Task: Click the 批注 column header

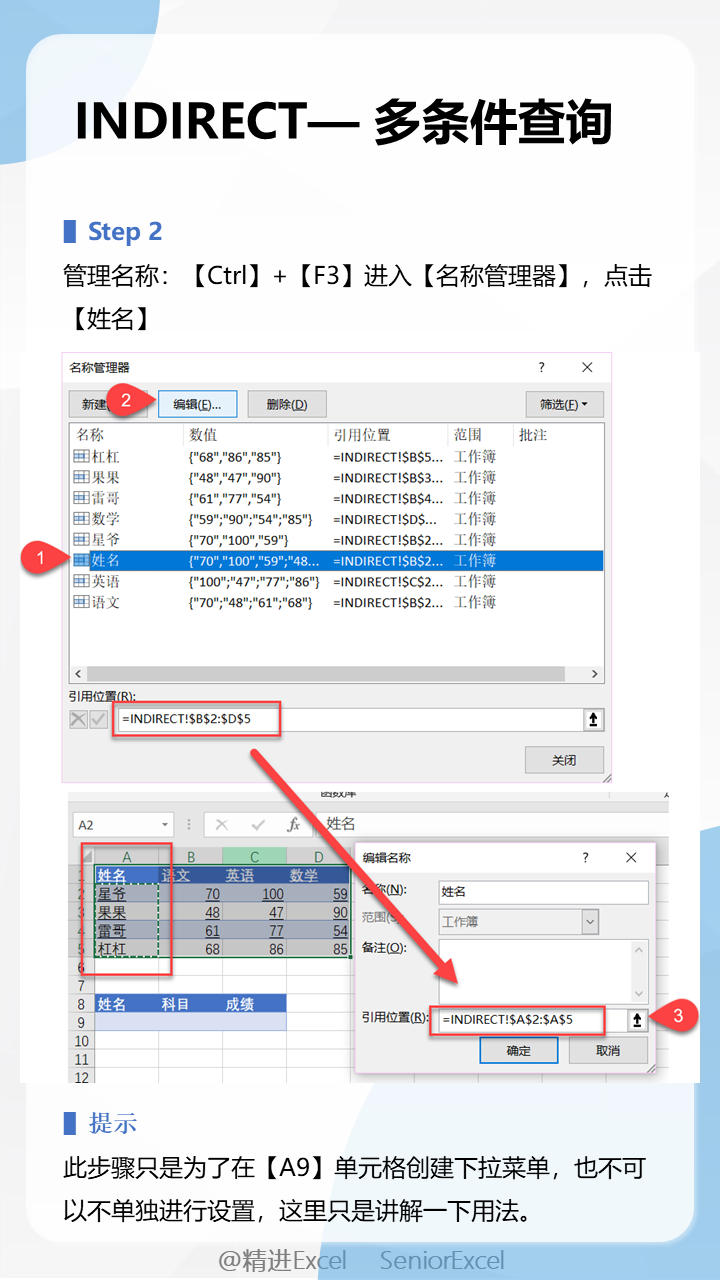Action: coord(557,435)
